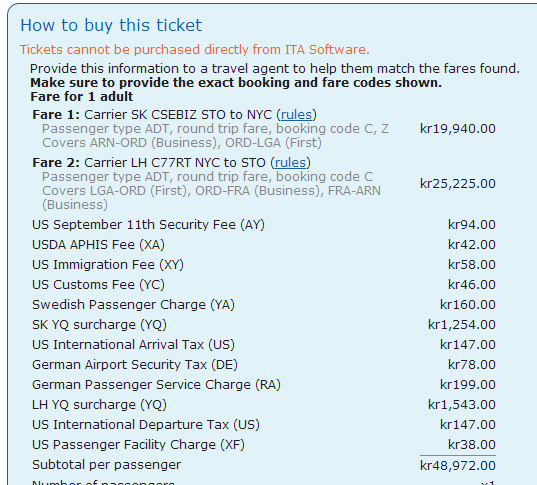Select the US September 11th Security Fee row
The height and width of the screenshot is (485, 537).
click(264, 225)
